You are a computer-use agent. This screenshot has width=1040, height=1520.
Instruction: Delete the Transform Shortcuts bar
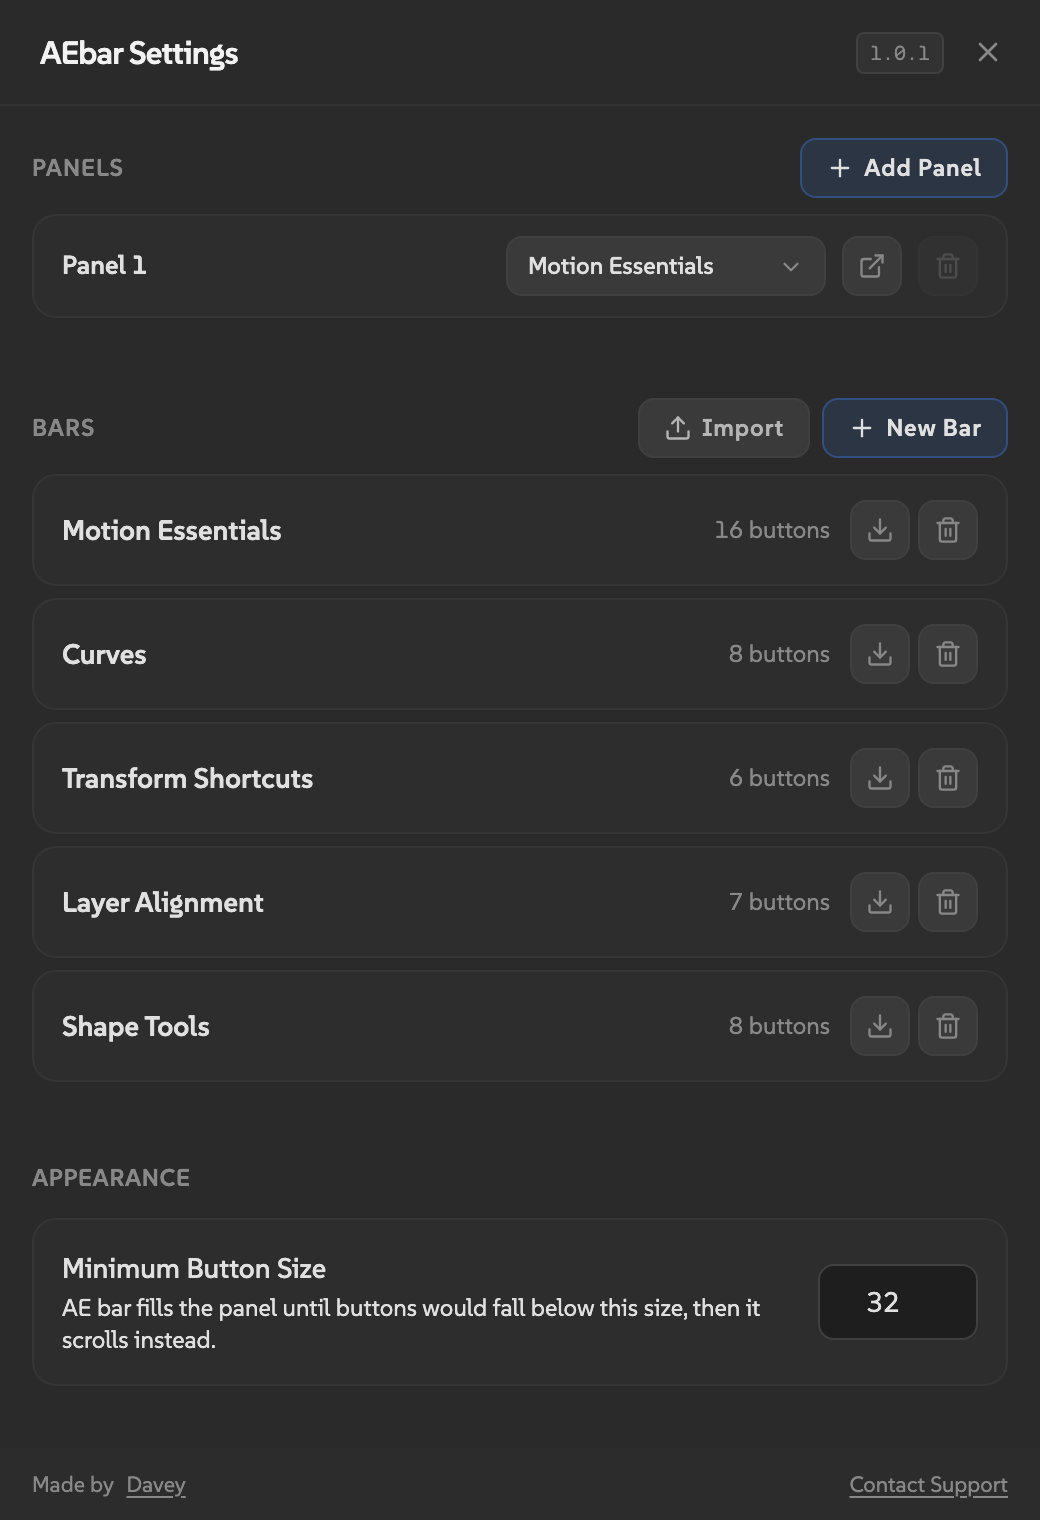pyautogui.click(x=947, y=778)
